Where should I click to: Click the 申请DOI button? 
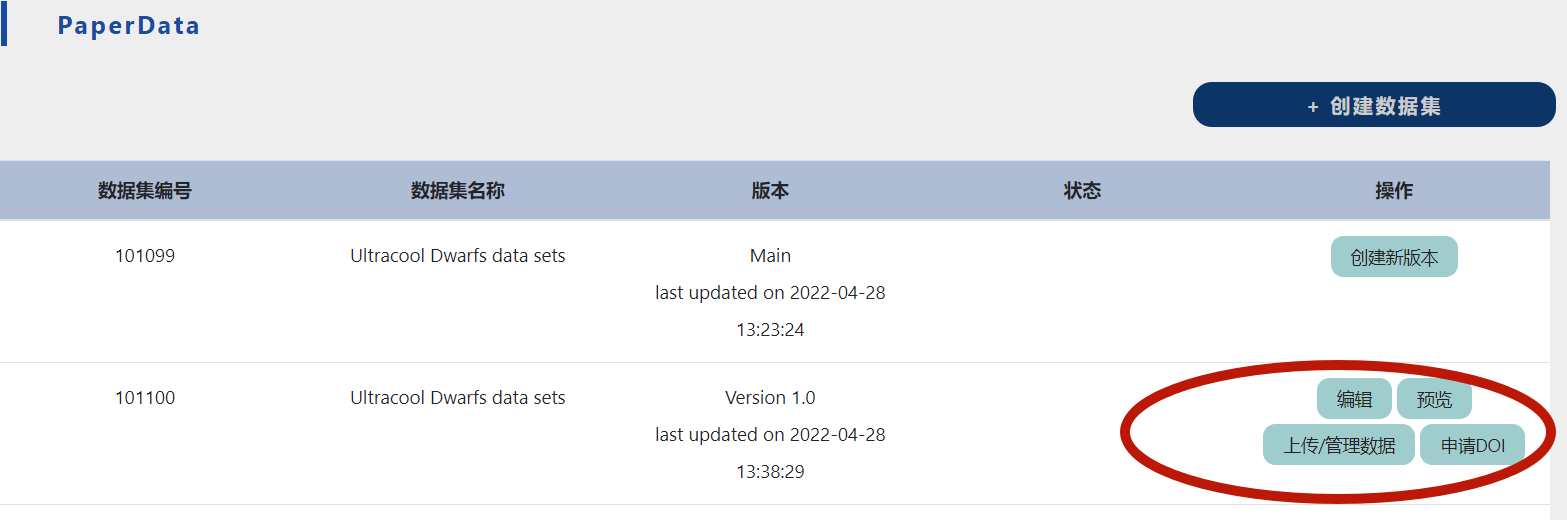(x=1472, y=445)
